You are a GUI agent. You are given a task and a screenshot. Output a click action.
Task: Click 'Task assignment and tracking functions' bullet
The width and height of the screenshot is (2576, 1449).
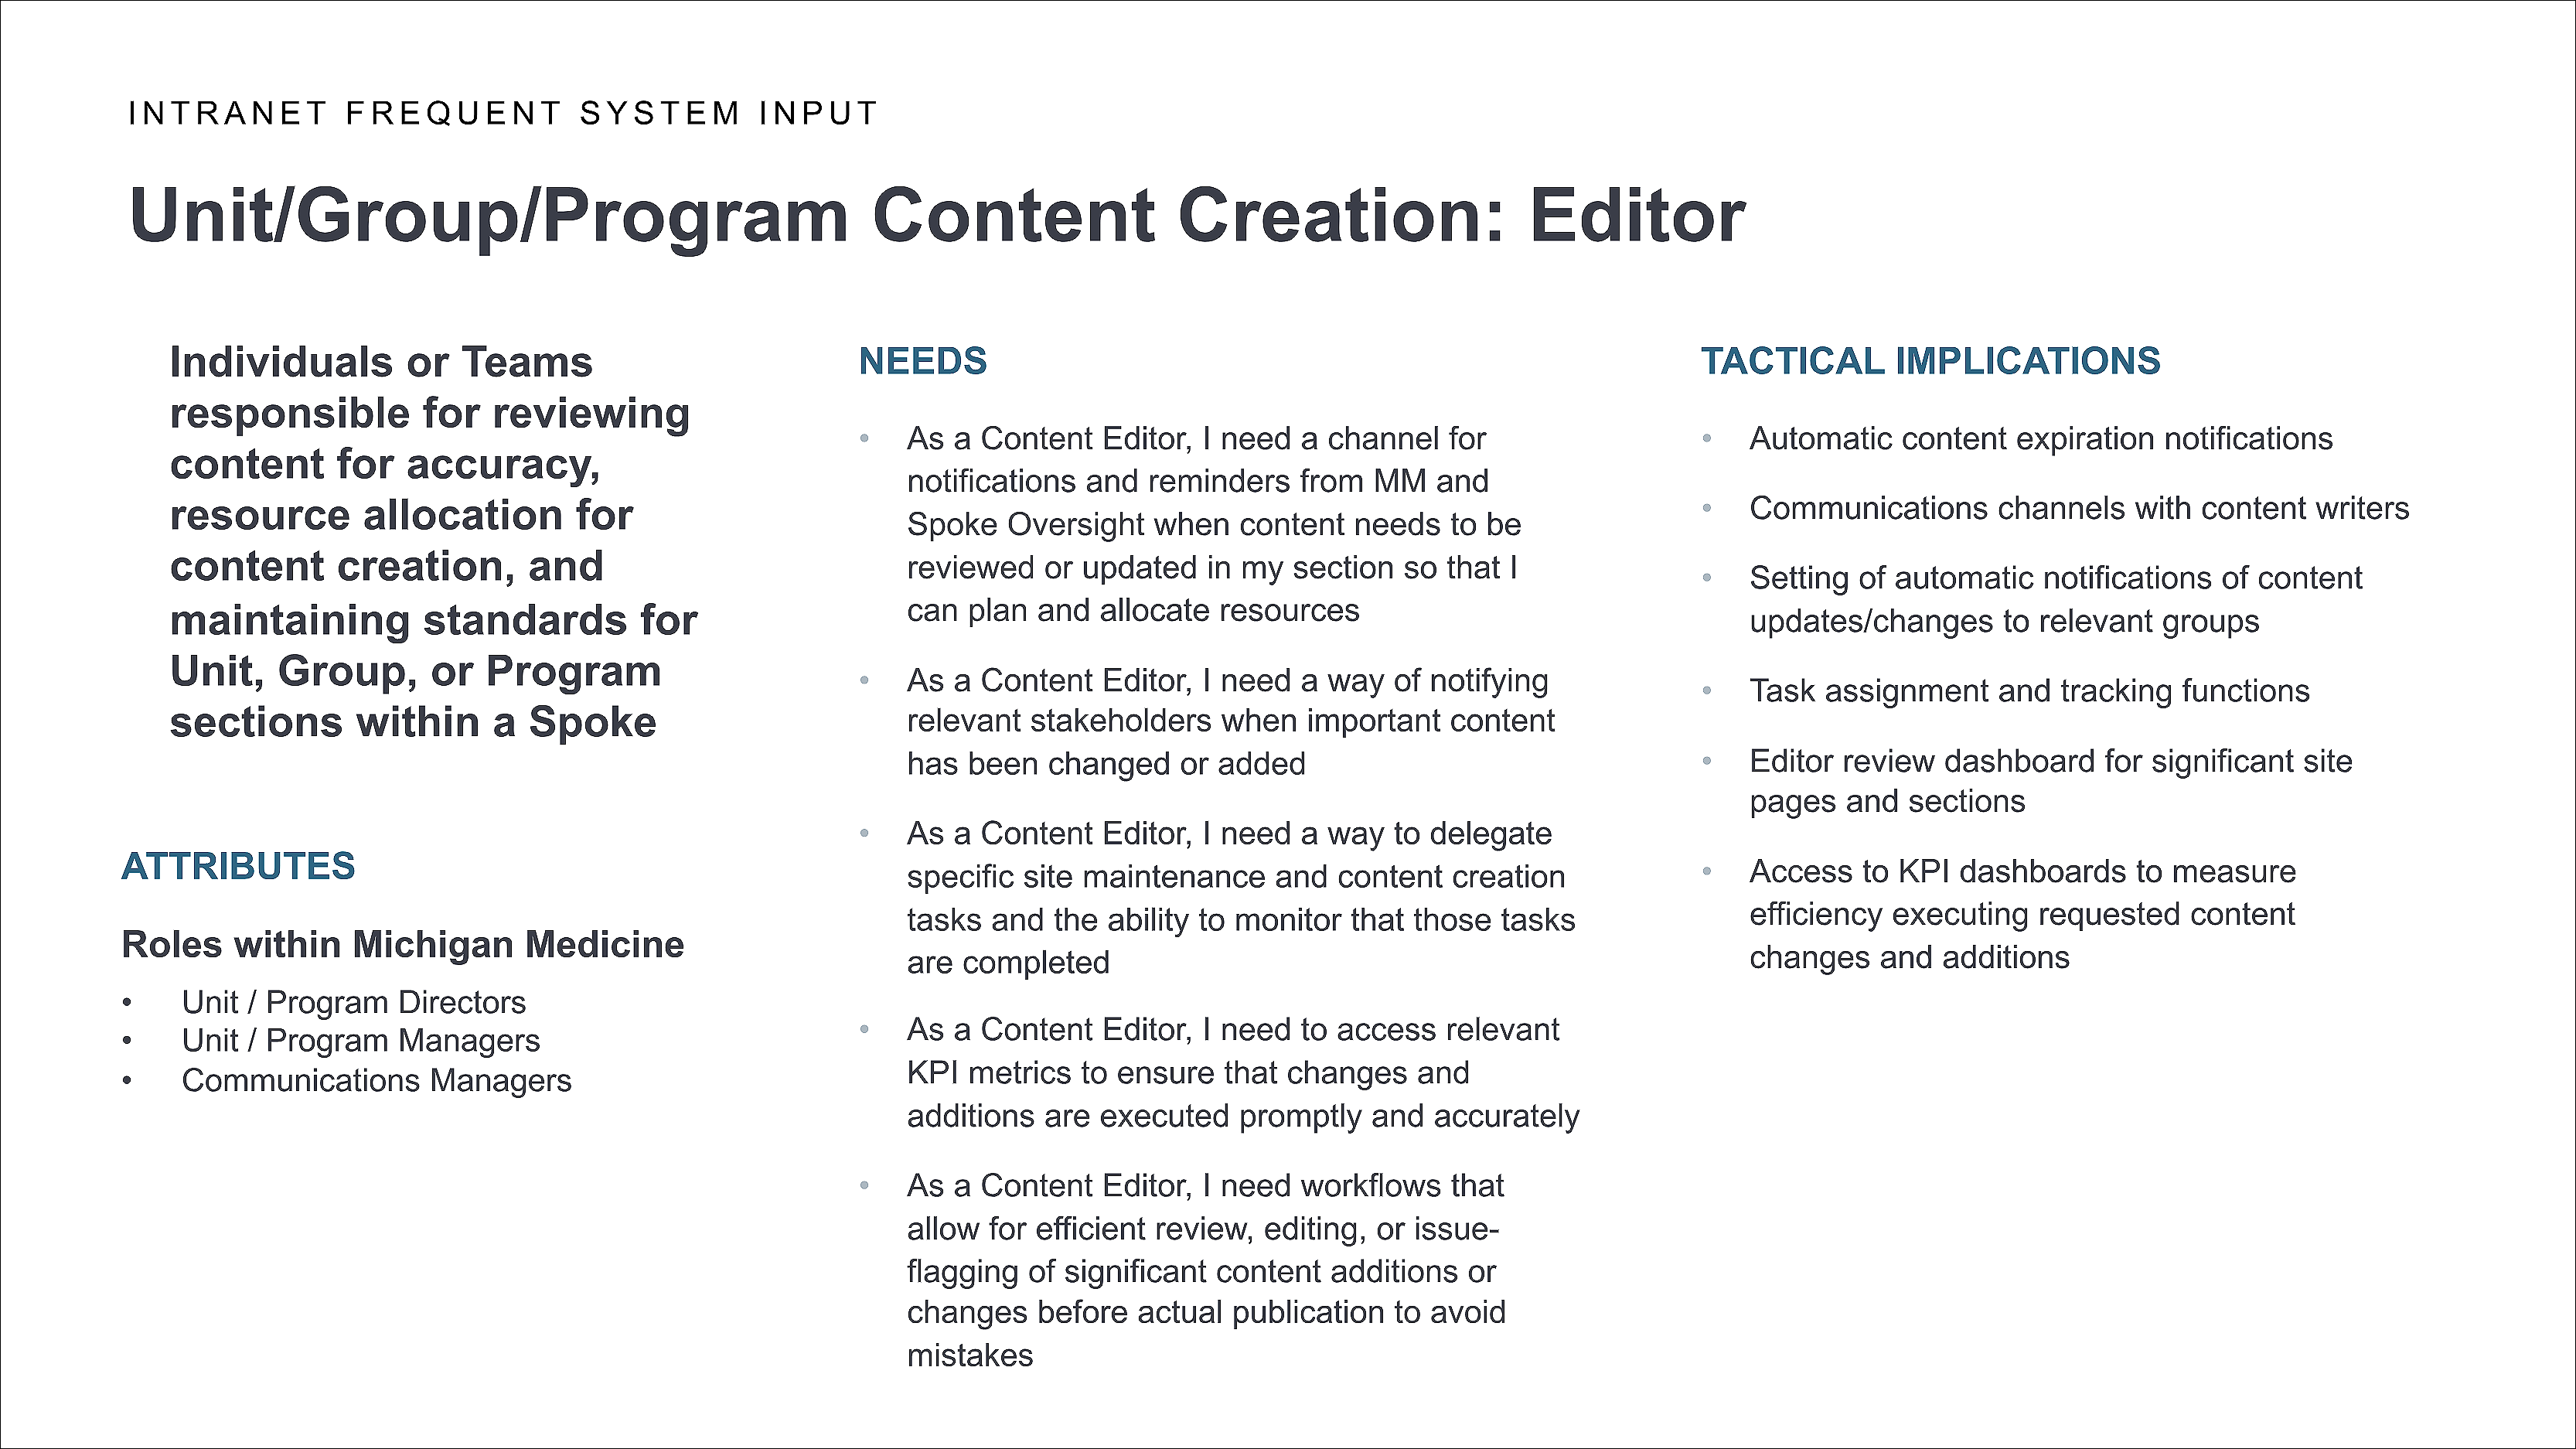[2028, 691]
